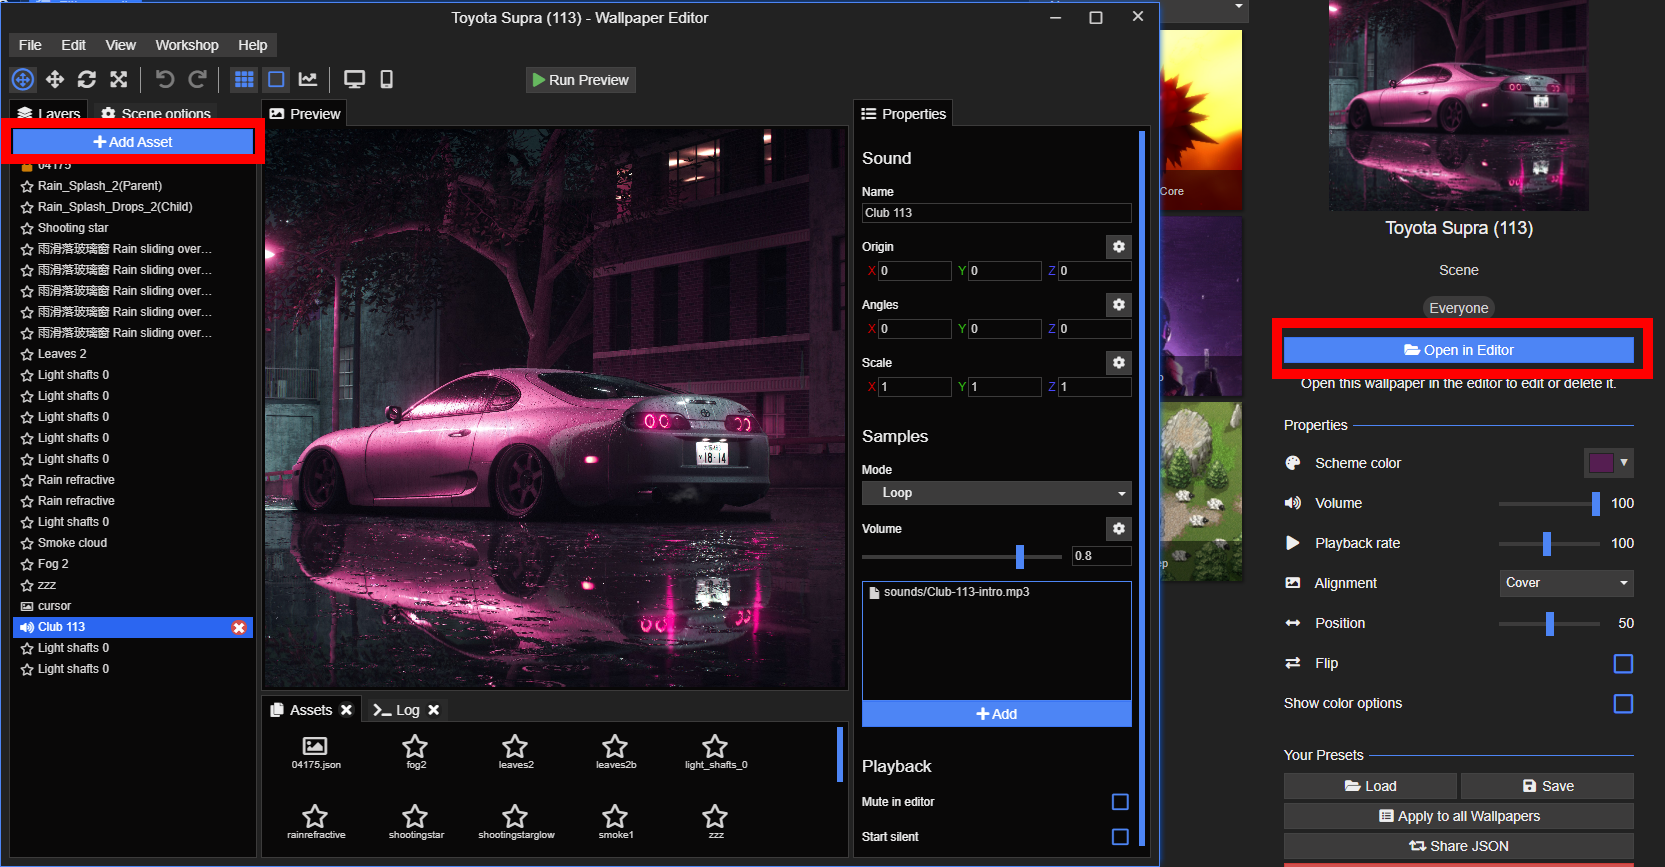
Task: Open the Samples Mode Loop dropdown
Action: [996, 493]
